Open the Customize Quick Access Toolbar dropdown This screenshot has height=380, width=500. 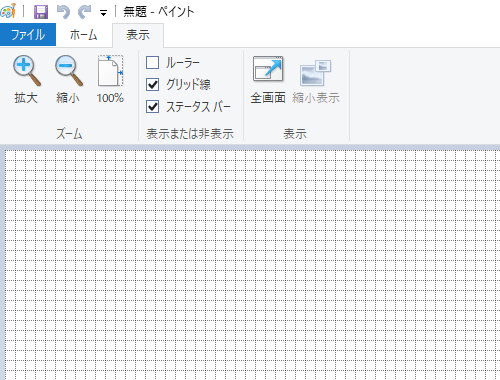103,13
